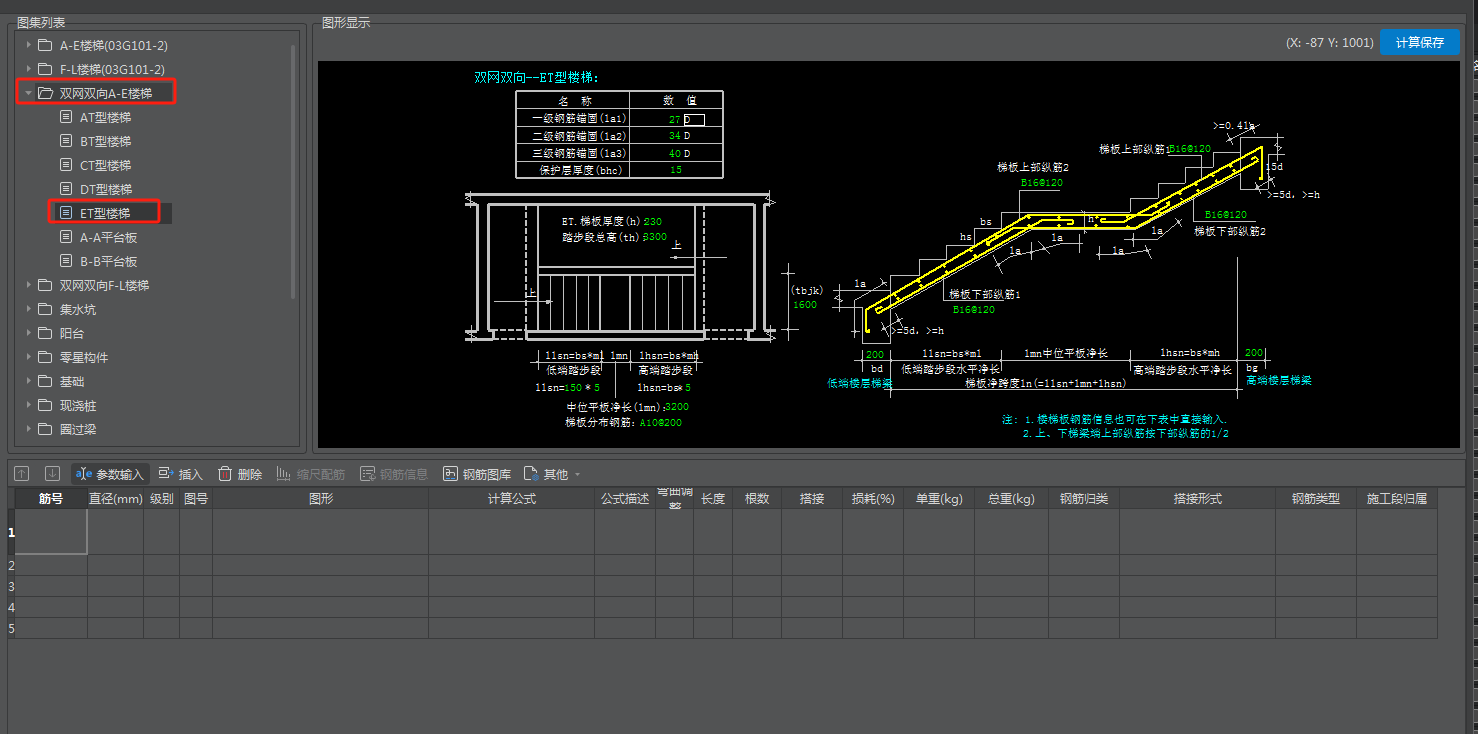Click the 筋号 column header
The image size is (1478, 734).
click(51, 498)
